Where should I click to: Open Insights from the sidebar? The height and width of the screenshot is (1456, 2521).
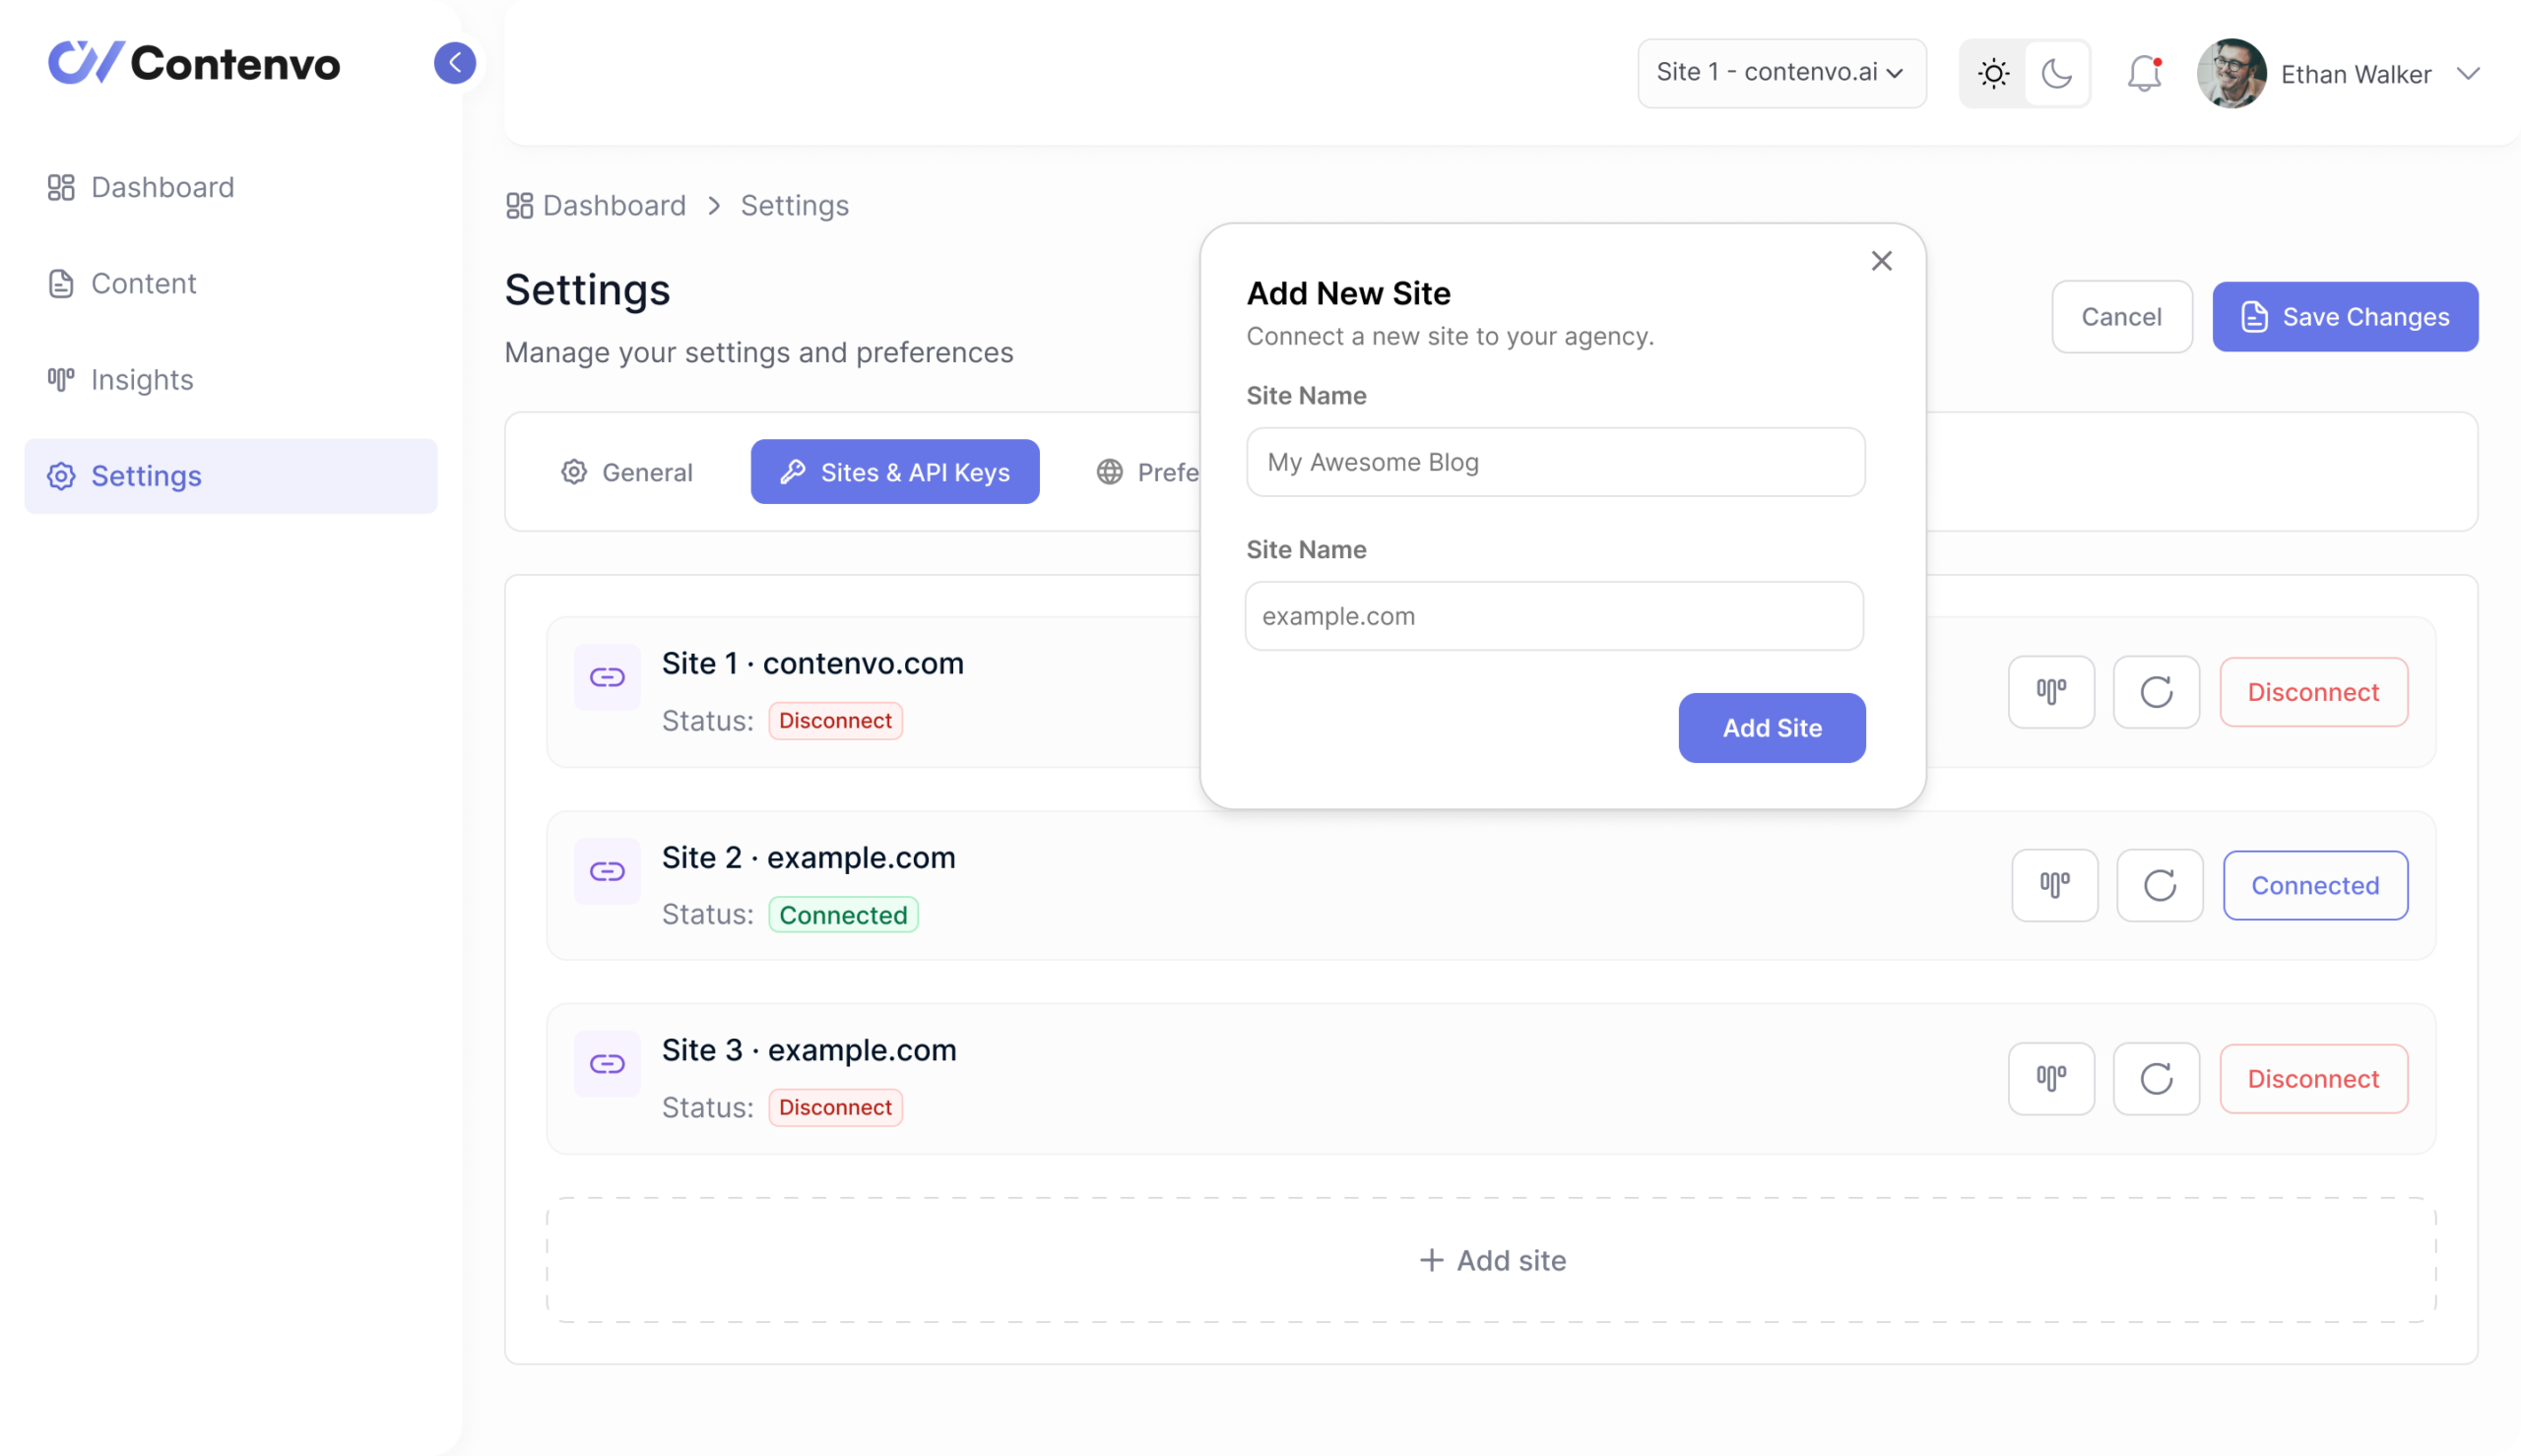coord(141,380)
